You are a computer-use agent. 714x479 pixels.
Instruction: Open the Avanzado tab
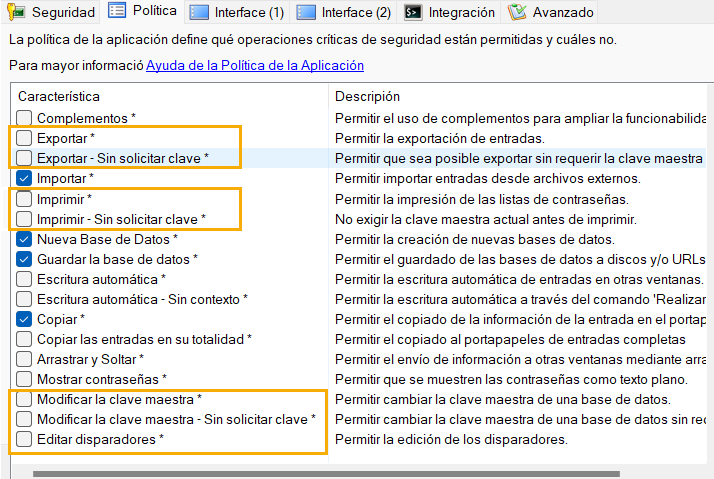pyautogui.click(x=551, y=12)
